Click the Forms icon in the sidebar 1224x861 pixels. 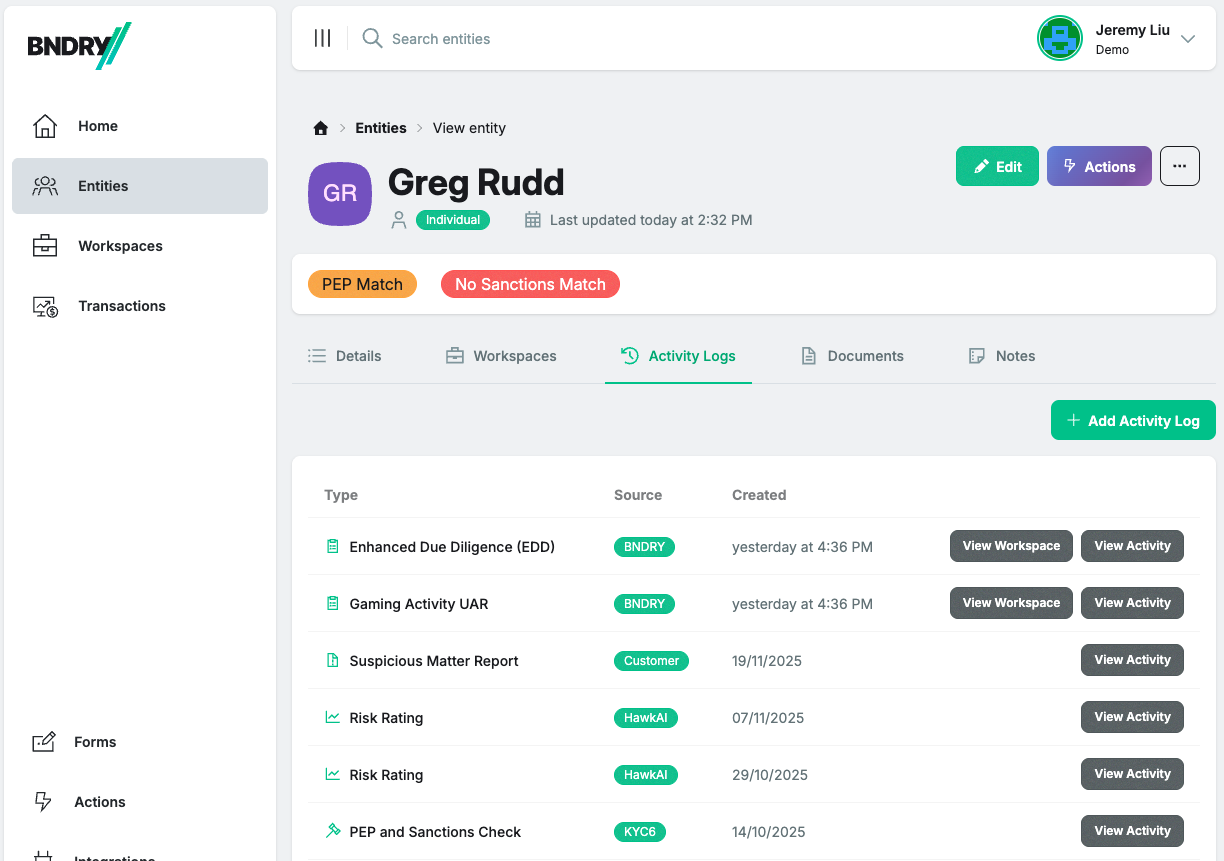click(x=45, y=741)
